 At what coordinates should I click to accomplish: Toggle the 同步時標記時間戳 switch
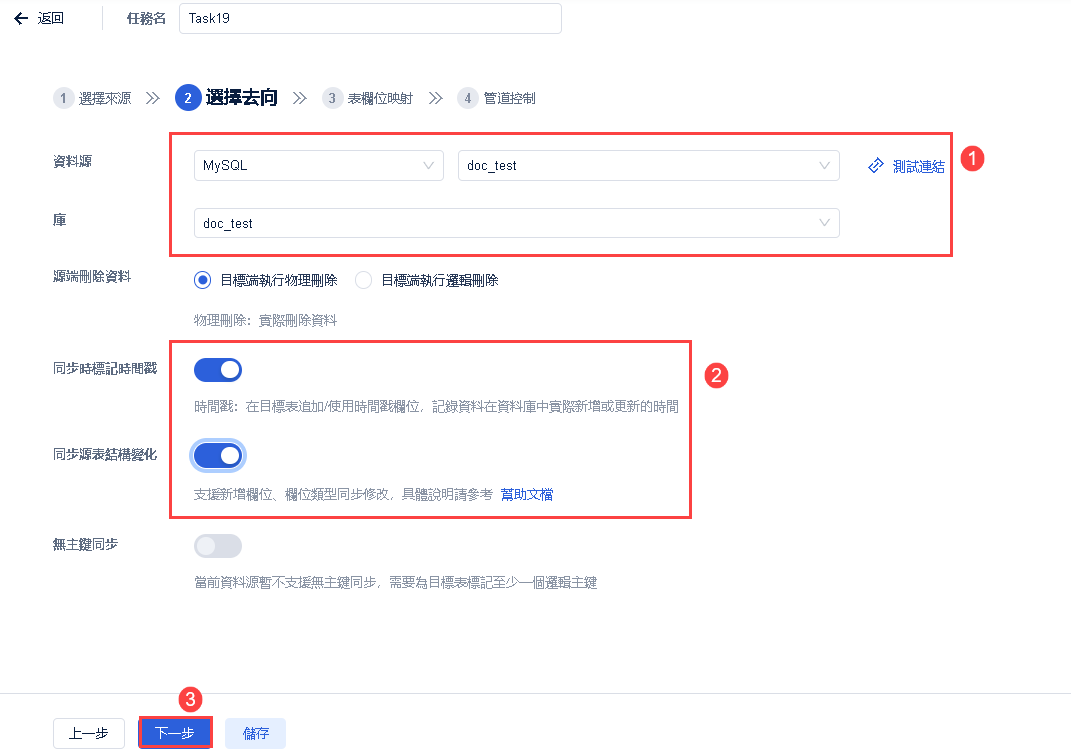click(x=218, y=370)
